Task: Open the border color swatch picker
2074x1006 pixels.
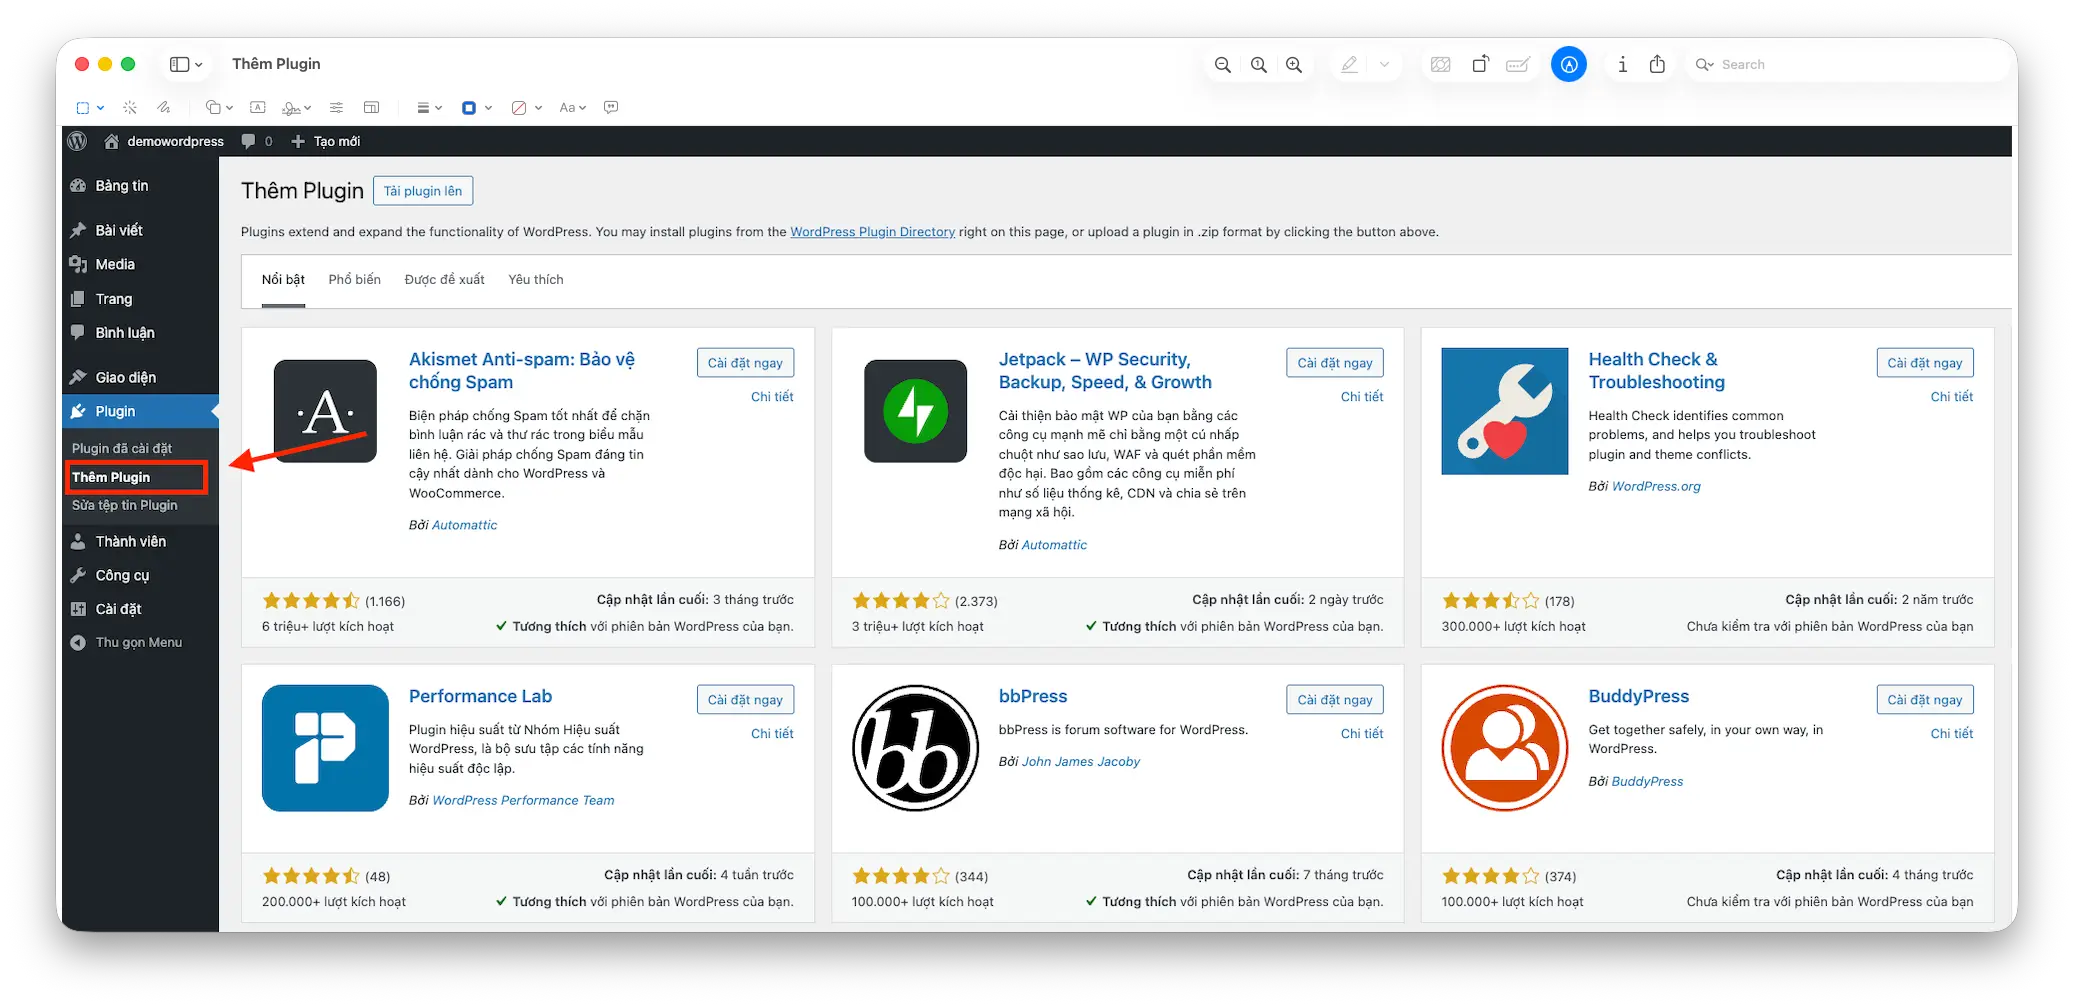Action: point(467,107)
